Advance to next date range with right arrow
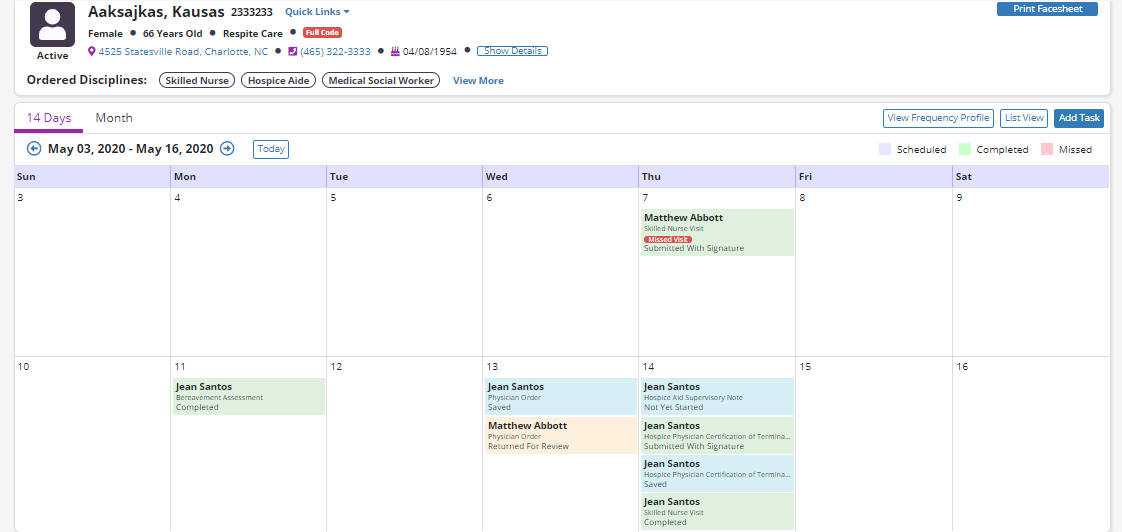Viewport: 1122px width, 532px height. pos(227,149)
